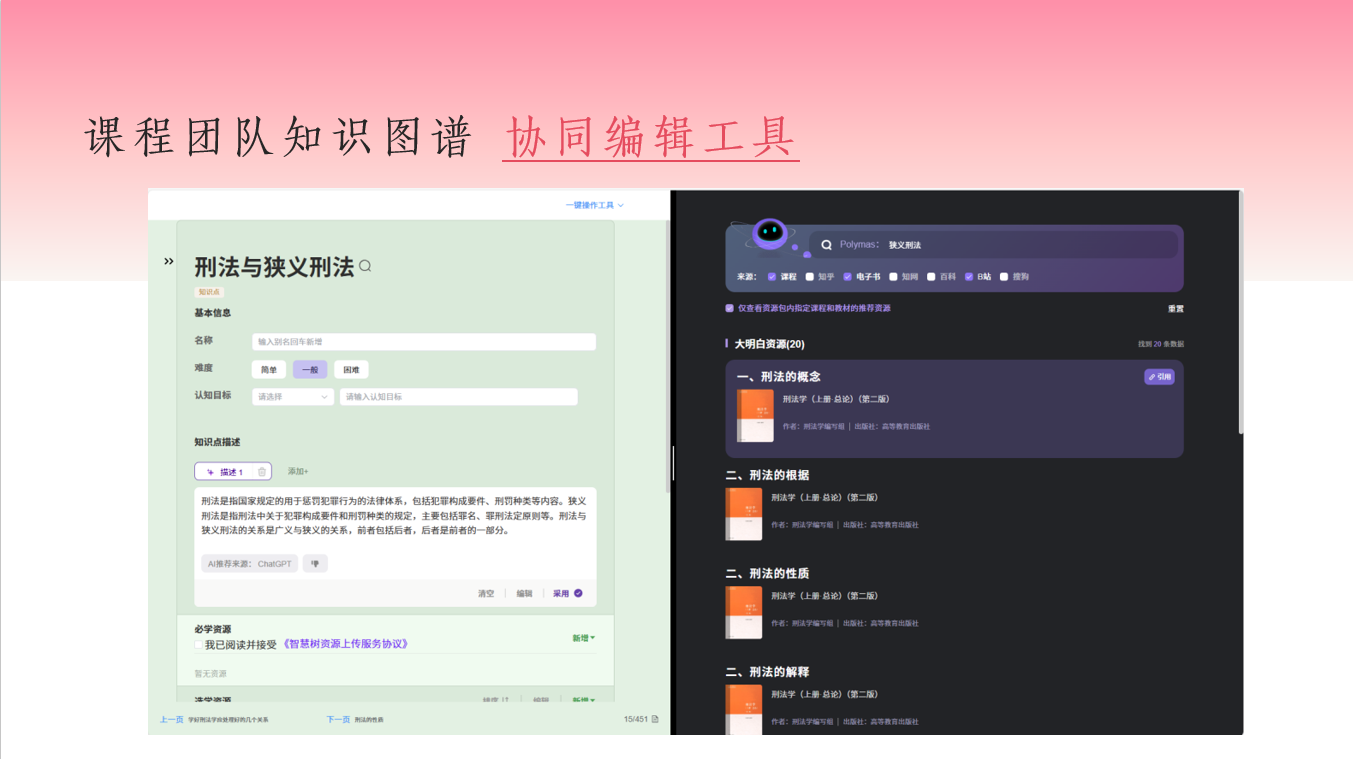Open the 新增 dropdown in 必学资源 section
Viewport: 1353px width, 759px height.
583,637
